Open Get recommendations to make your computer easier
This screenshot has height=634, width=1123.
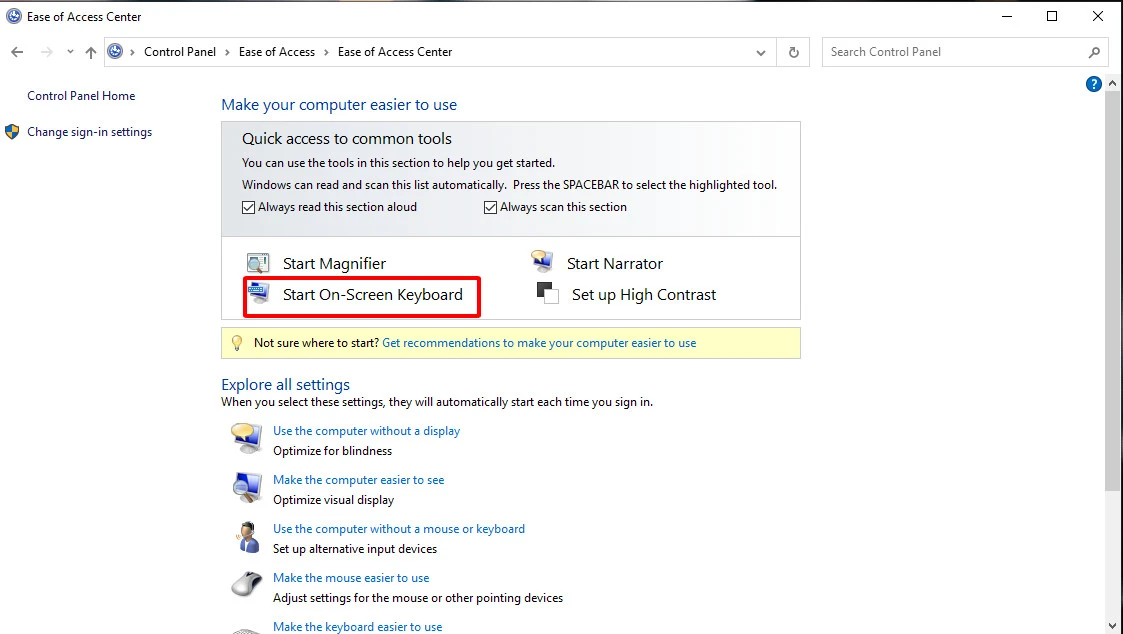pyautogui.click(x=539, y=342)
